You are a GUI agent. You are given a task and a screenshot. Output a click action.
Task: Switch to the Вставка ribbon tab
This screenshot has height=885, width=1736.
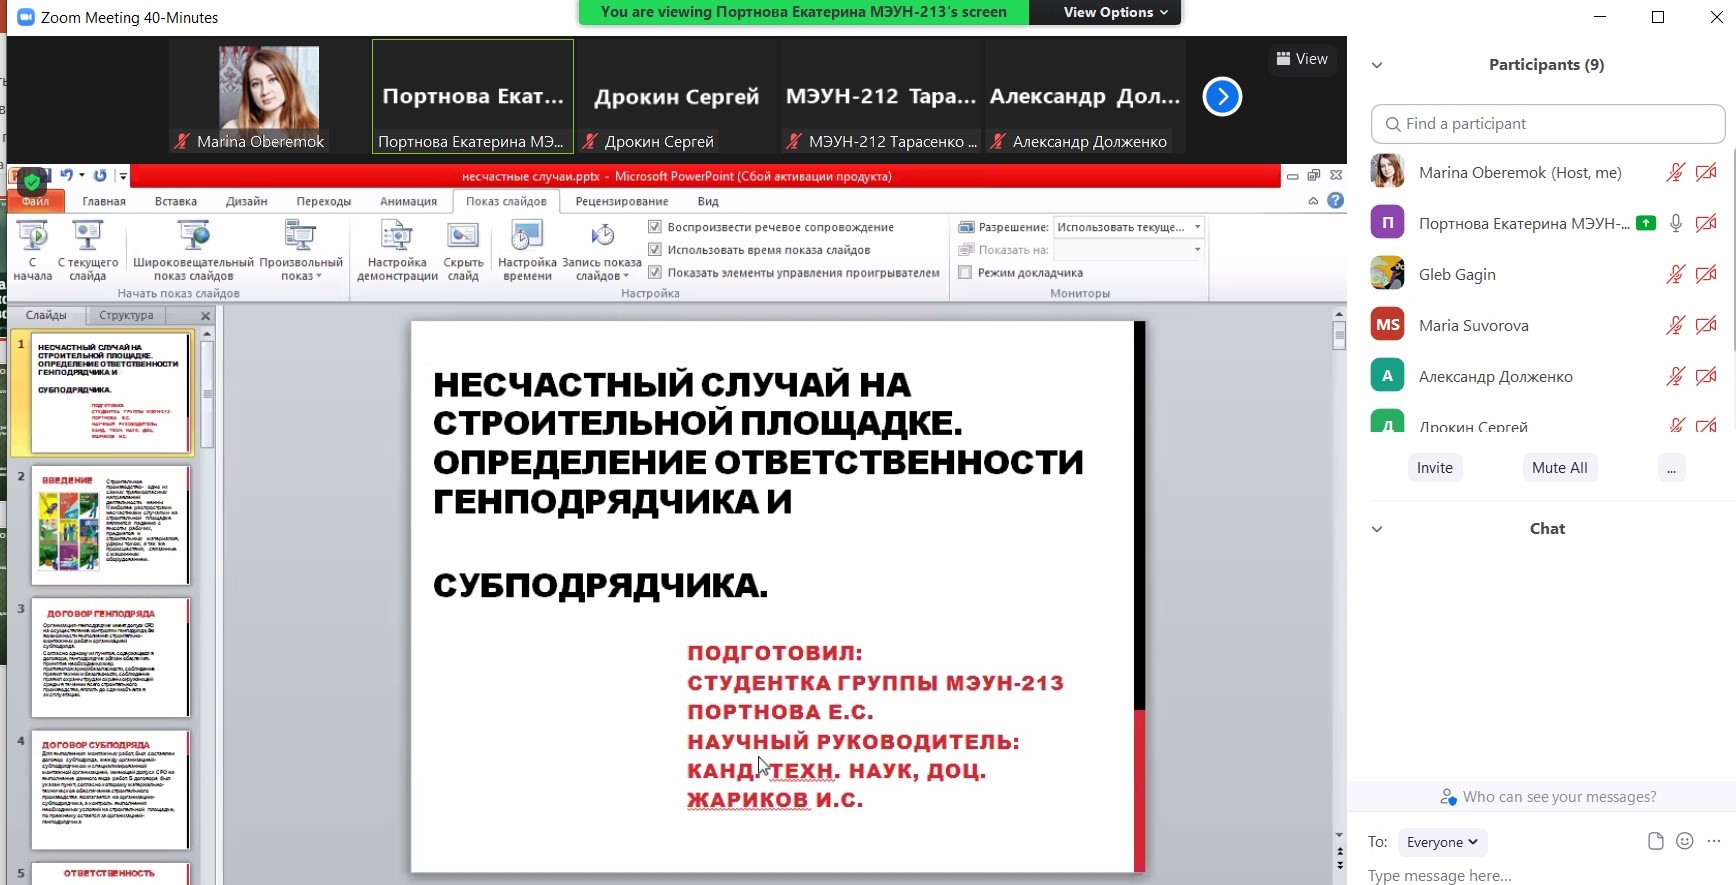pos(176,201)
